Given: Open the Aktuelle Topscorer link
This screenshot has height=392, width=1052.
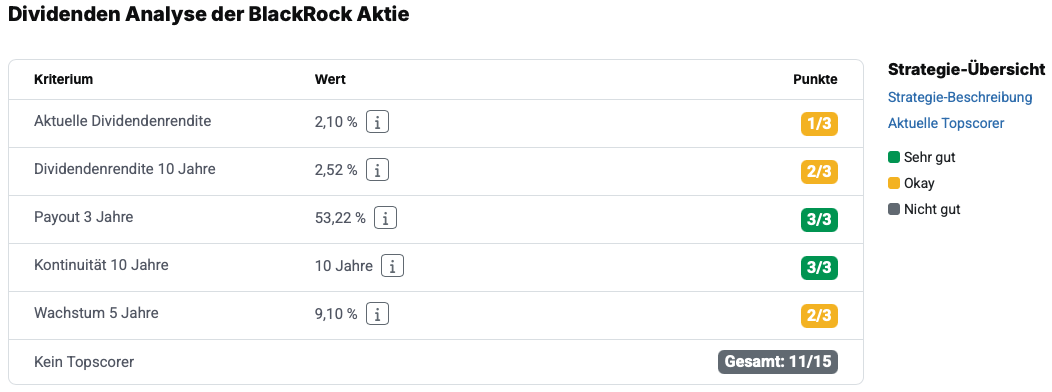Looking at the screenshot, I should pos(946,124).
